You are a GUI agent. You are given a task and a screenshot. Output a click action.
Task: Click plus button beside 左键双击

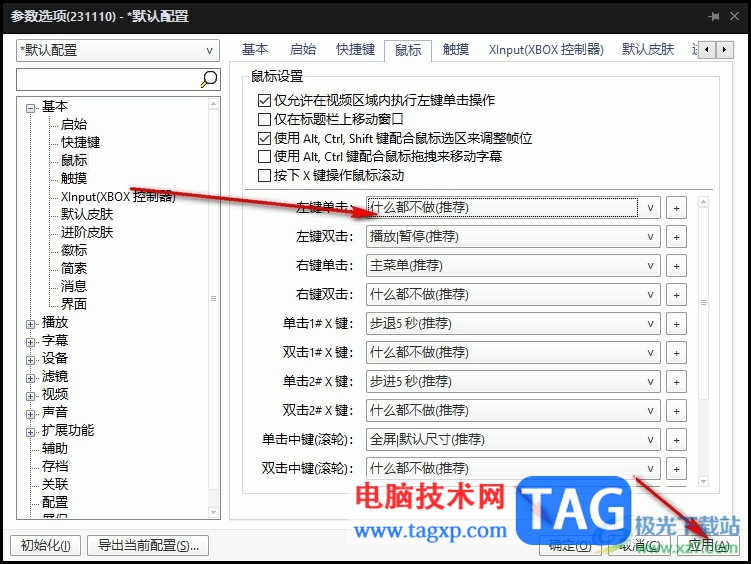tap(676, 237)
